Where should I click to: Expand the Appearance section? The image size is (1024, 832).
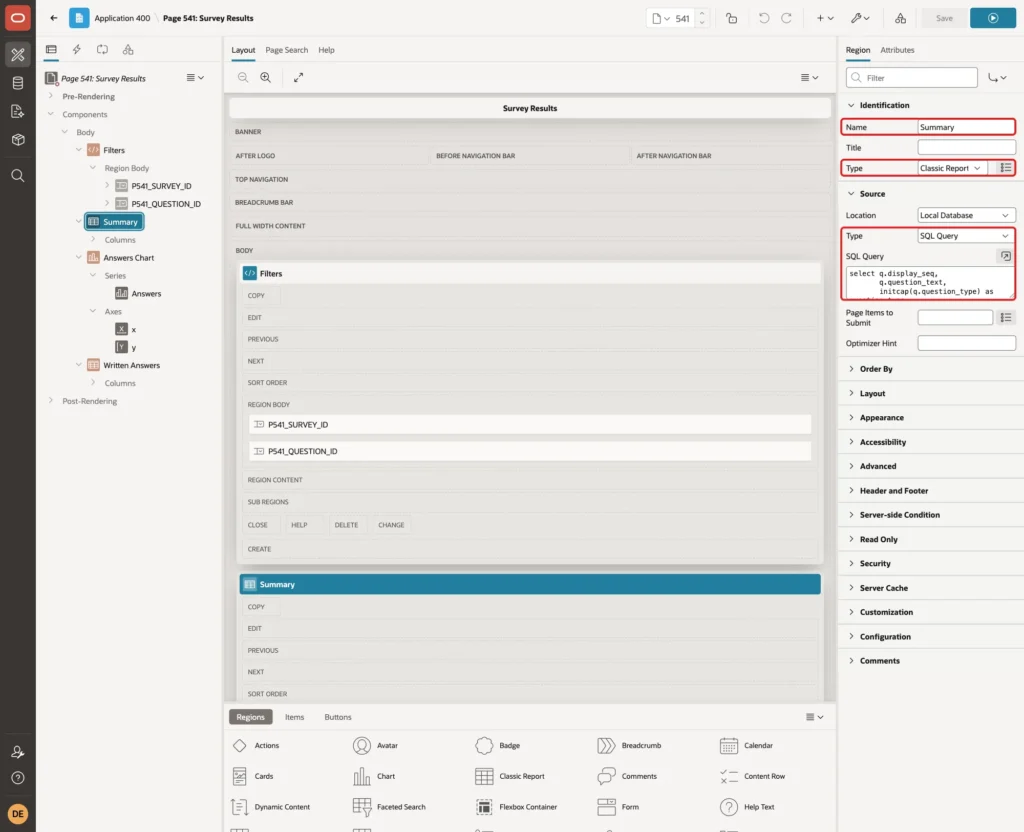[881, 418]
